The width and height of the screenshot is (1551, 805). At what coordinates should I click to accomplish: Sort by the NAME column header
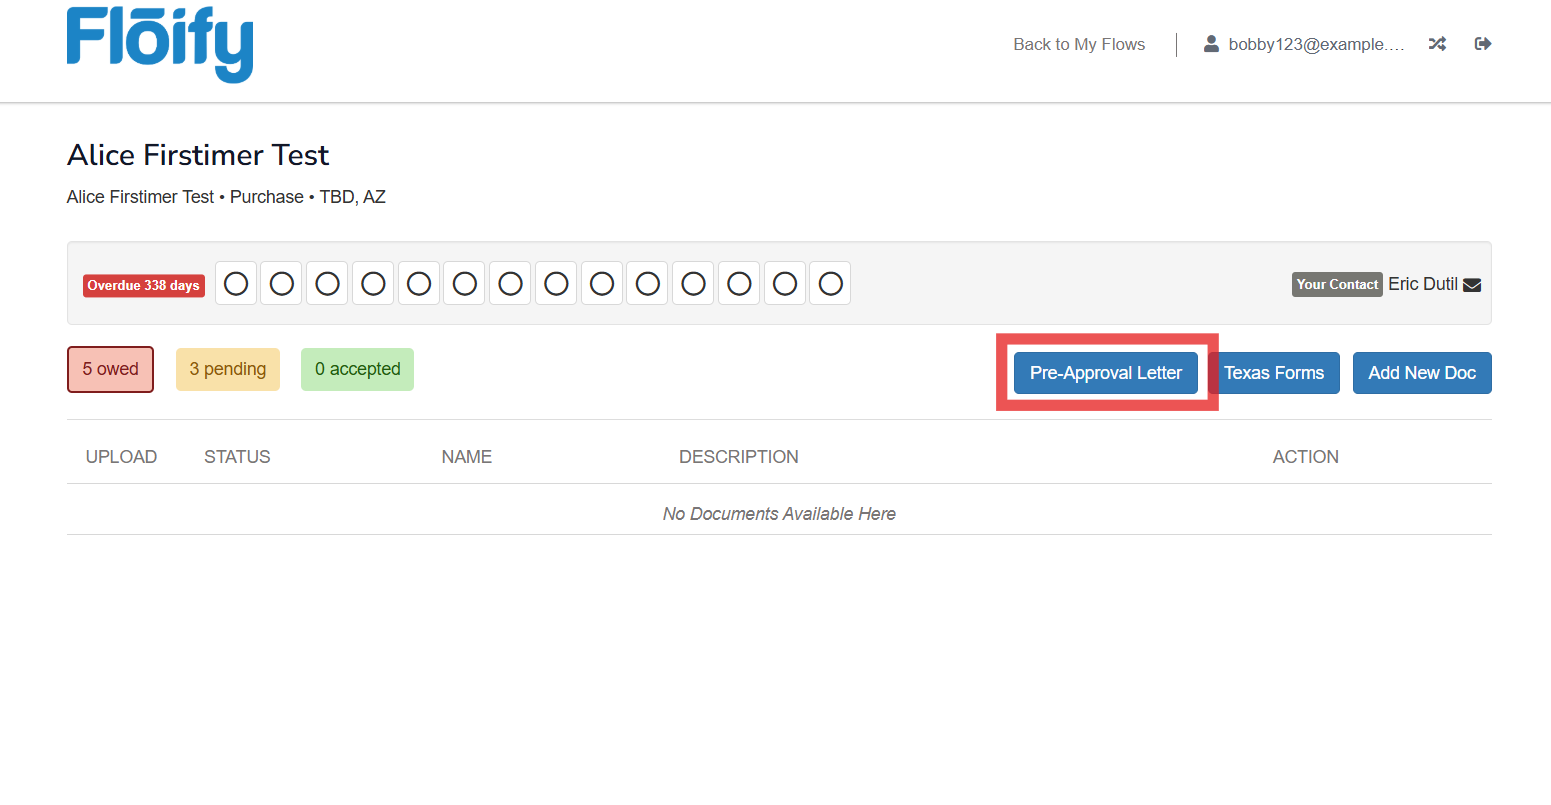(x=466, y=457)
